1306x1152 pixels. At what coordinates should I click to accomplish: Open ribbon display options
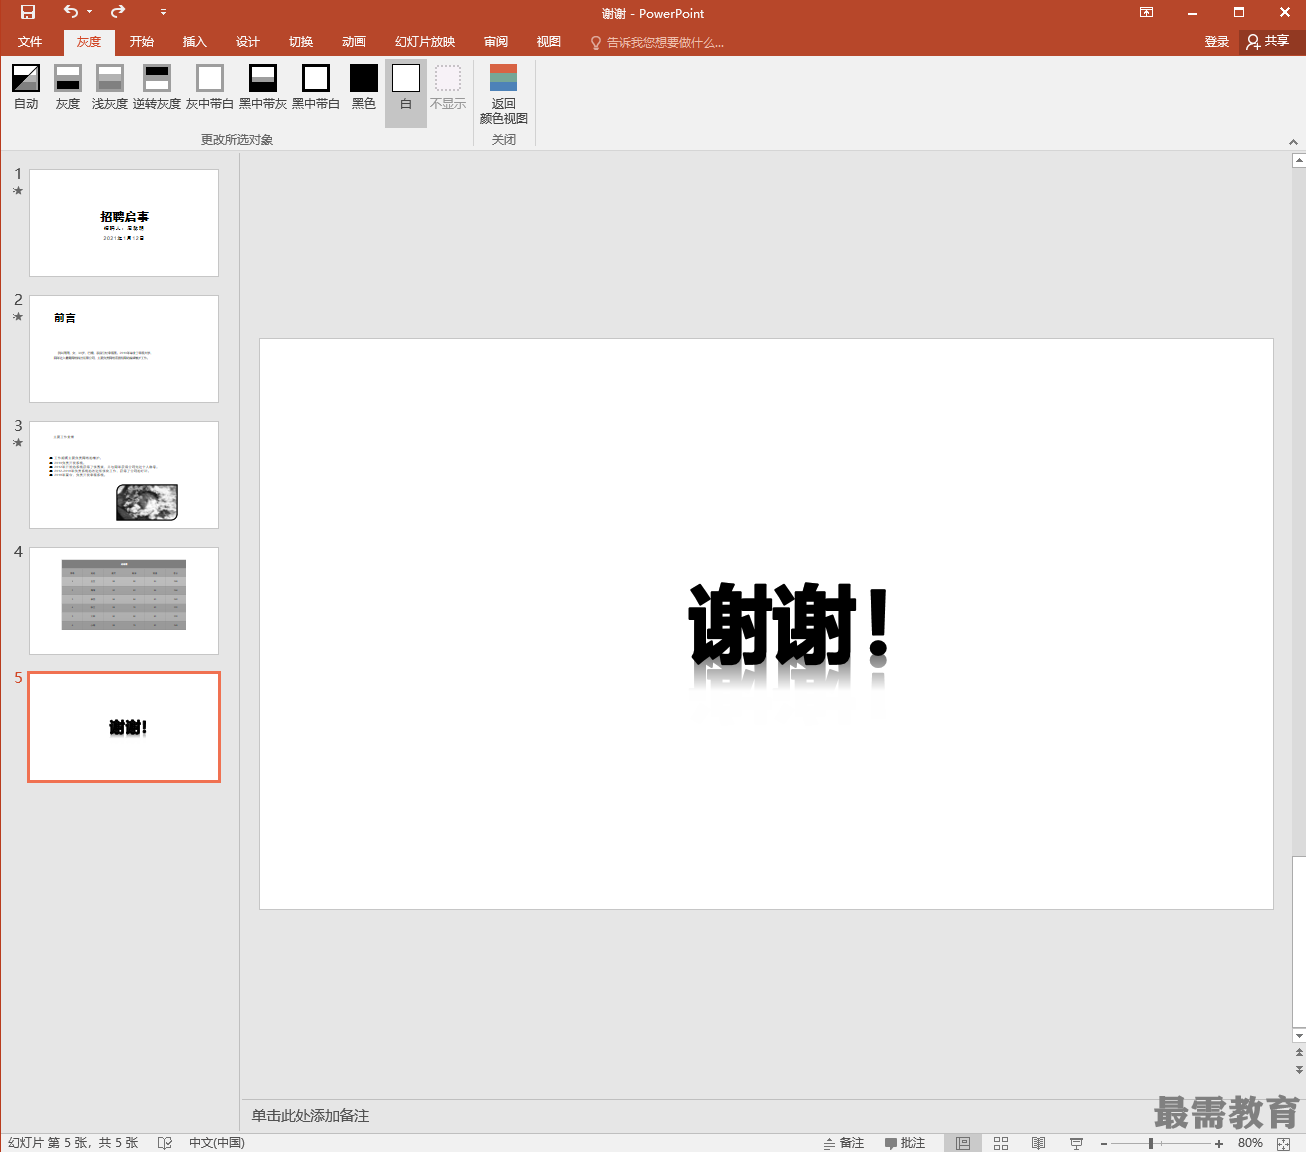coord(1147,13)
